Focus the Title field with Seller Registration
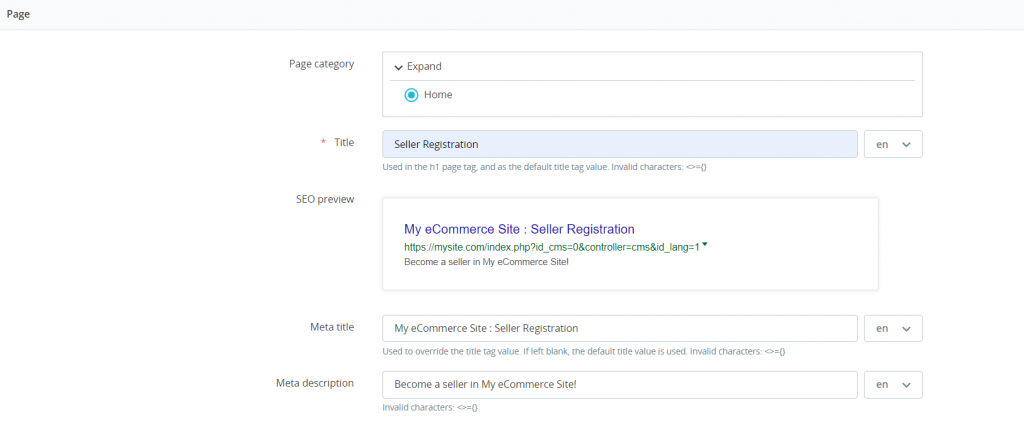This screenshot has height=425, width=1024. coord(619,144)
